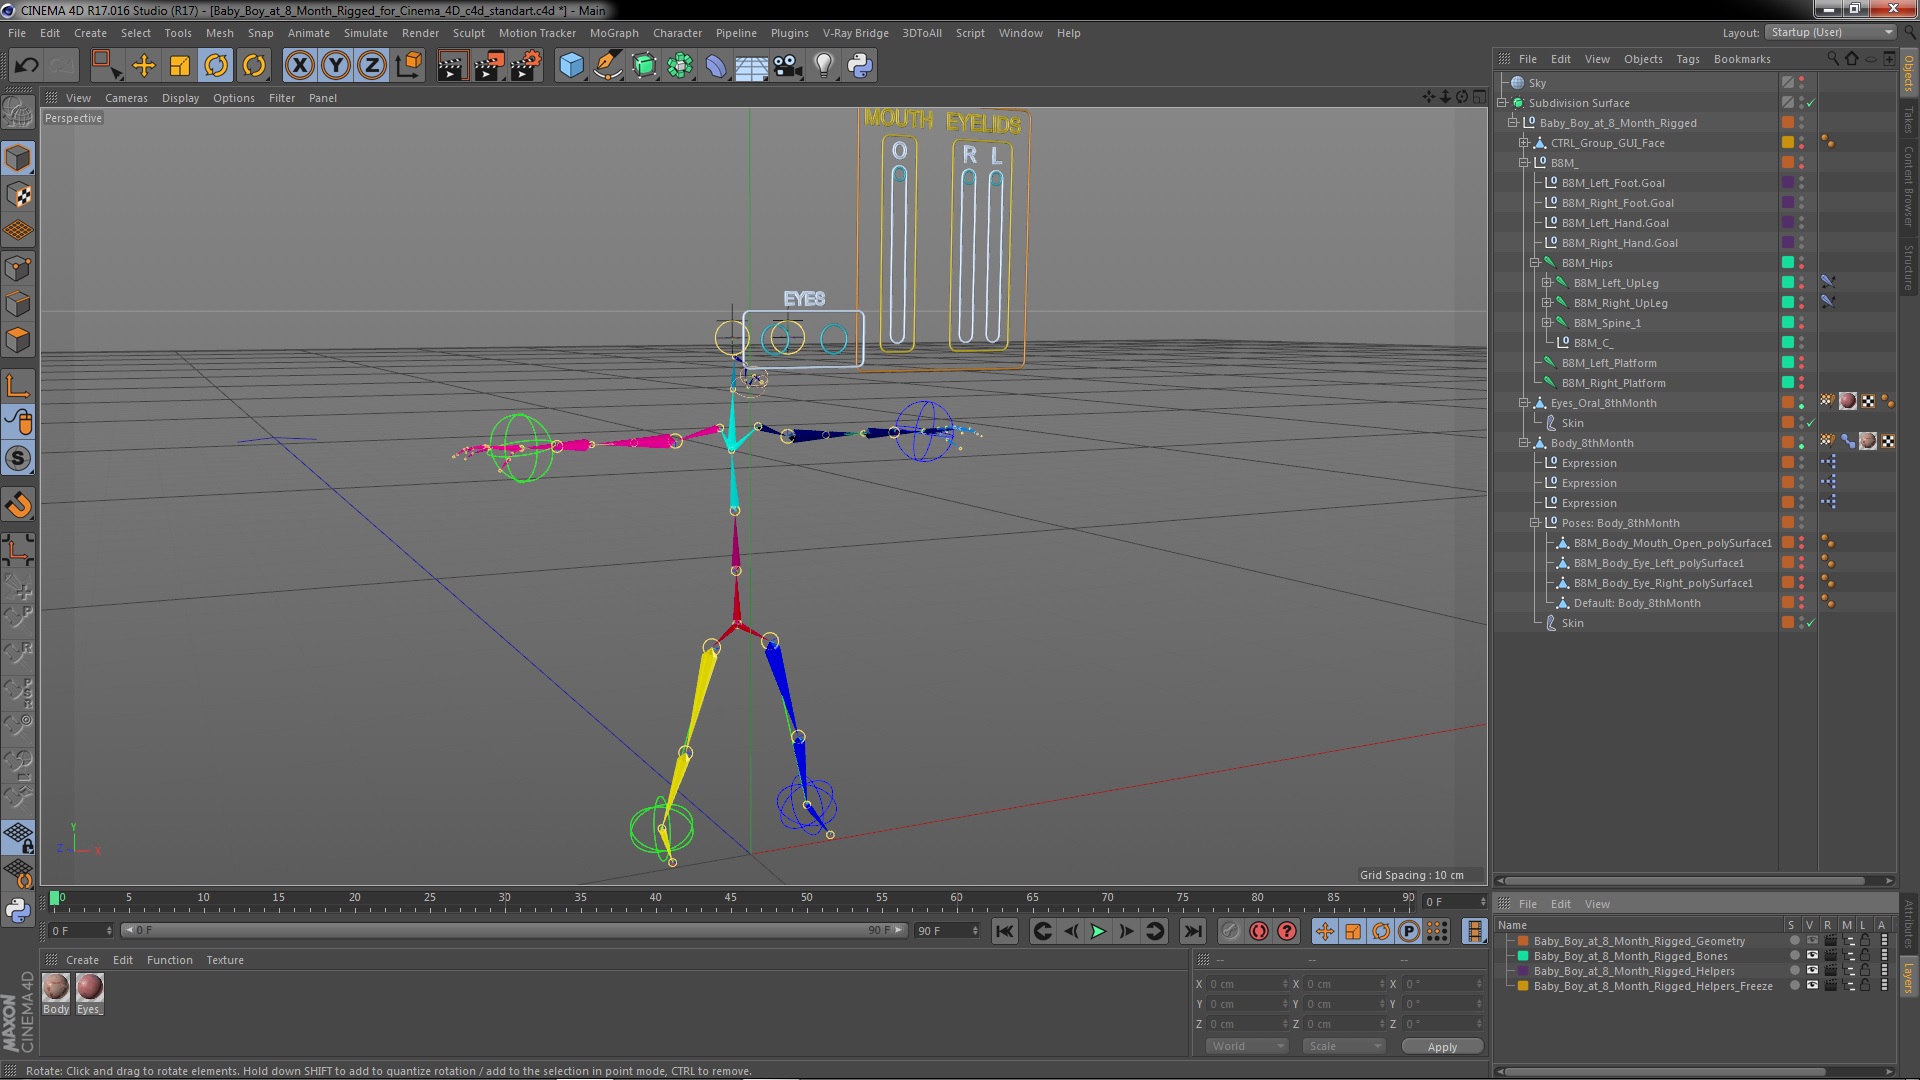1920x1080 pixels.
Task: Go to end of animation
Action: coord(1192,931)
